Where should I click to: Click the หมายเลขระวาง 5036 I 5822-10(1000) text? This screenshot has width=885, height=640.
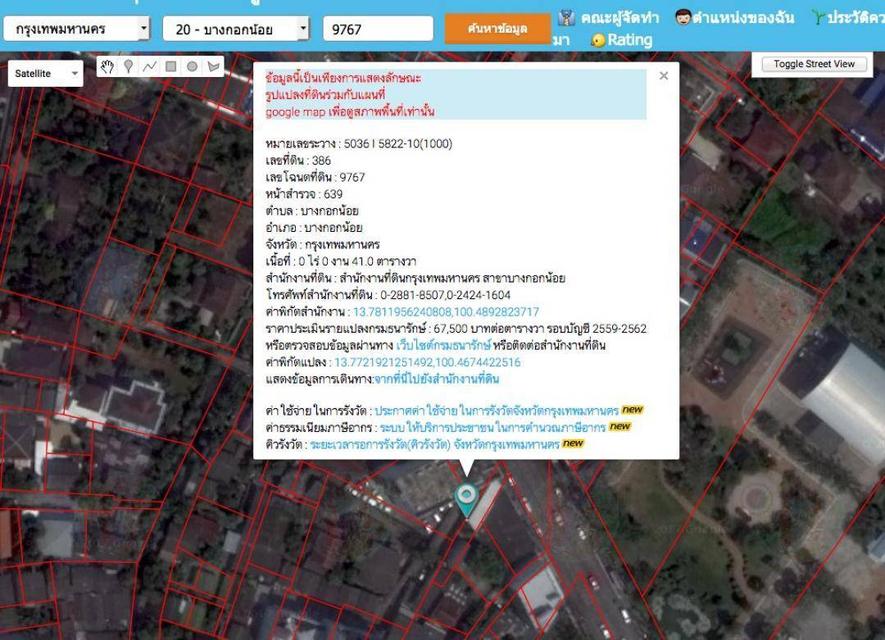point(359,144)
